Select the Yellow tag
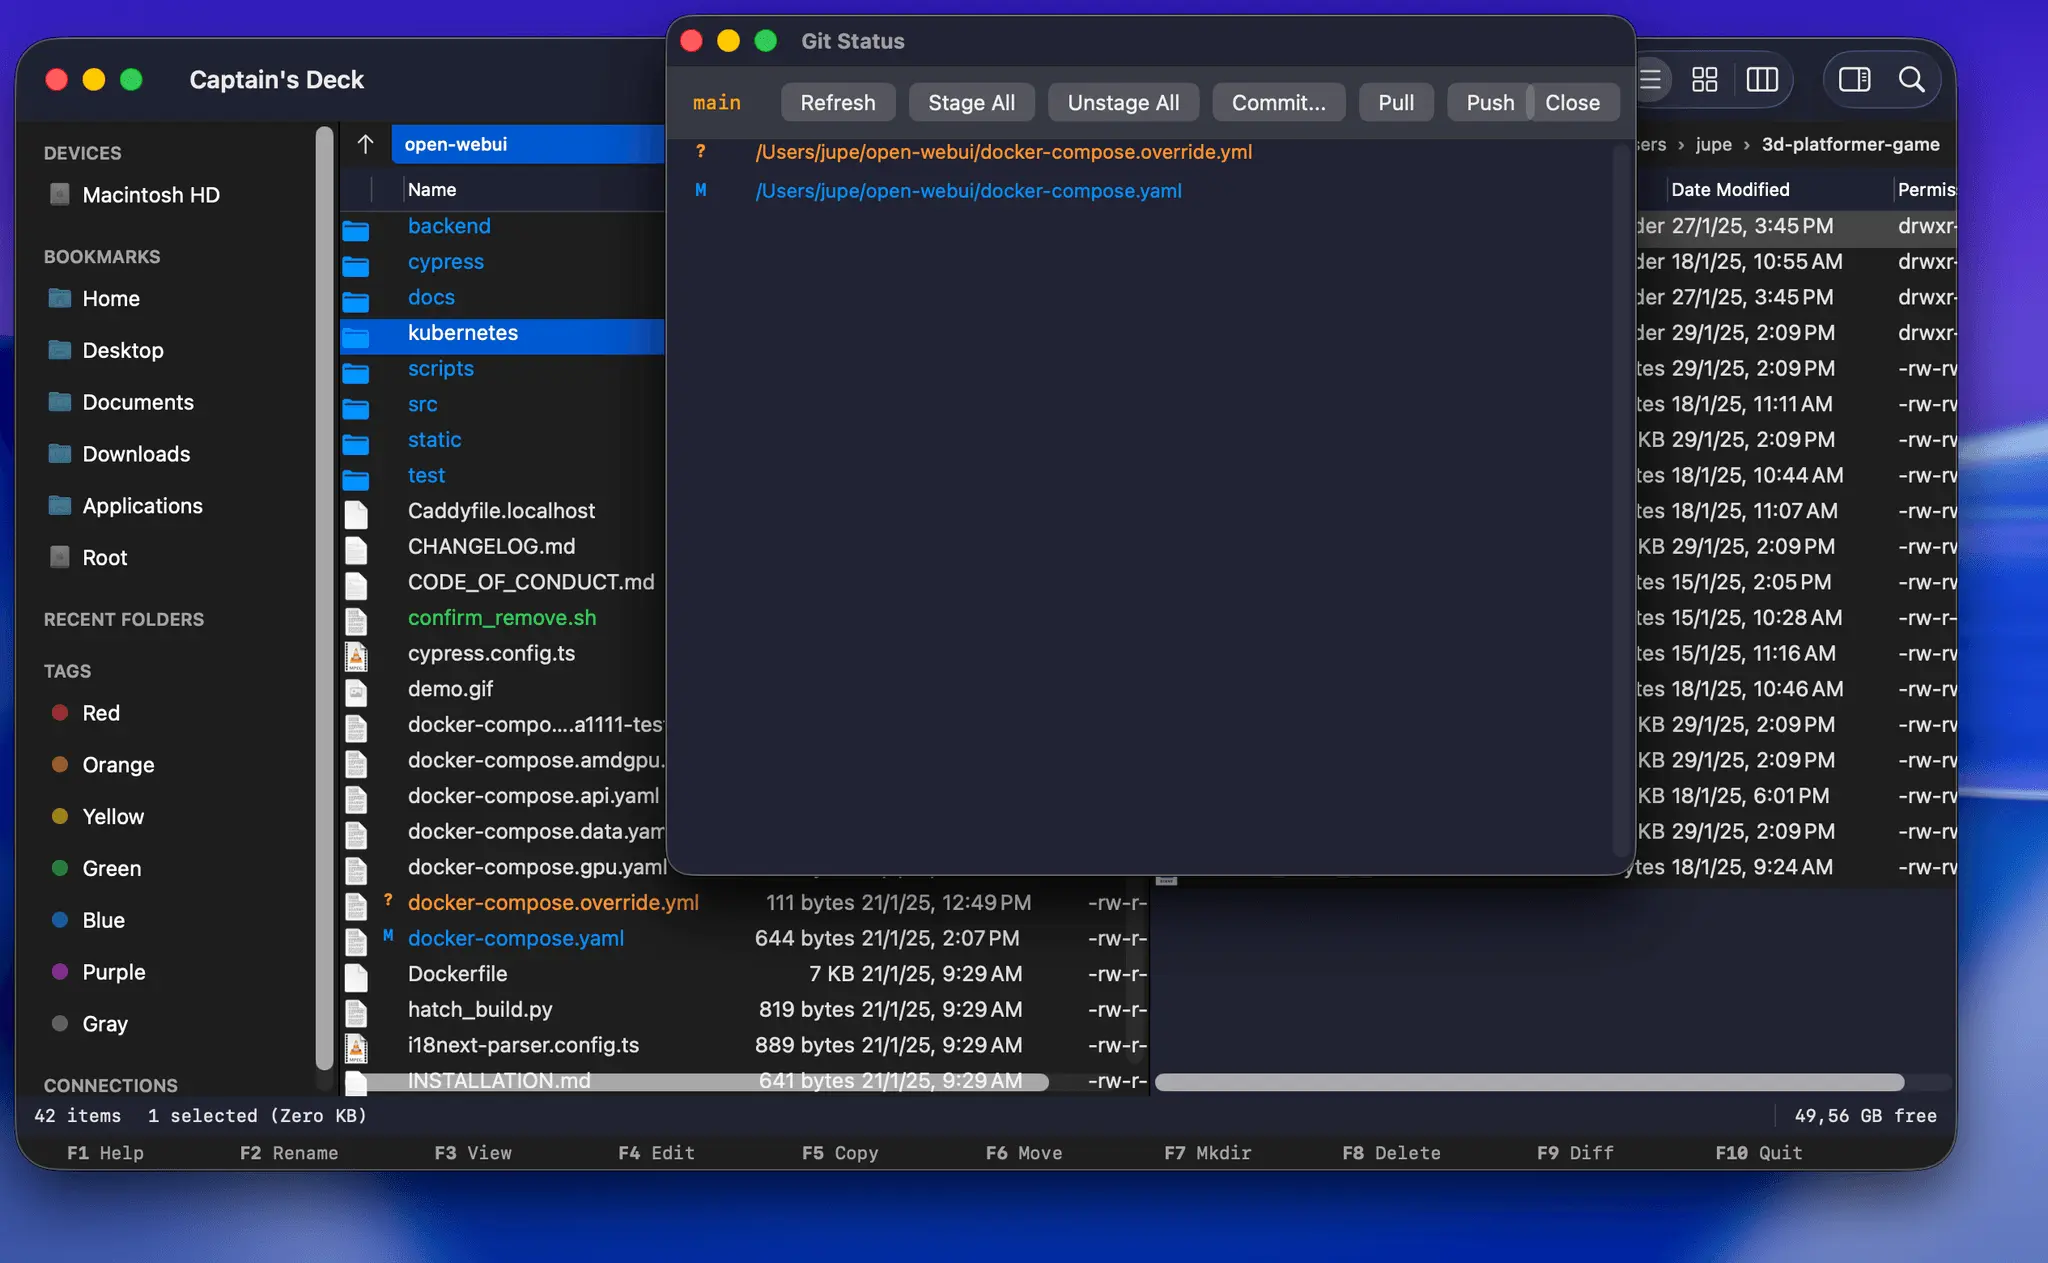The image size is (2048, 1263). click(113, 817)
